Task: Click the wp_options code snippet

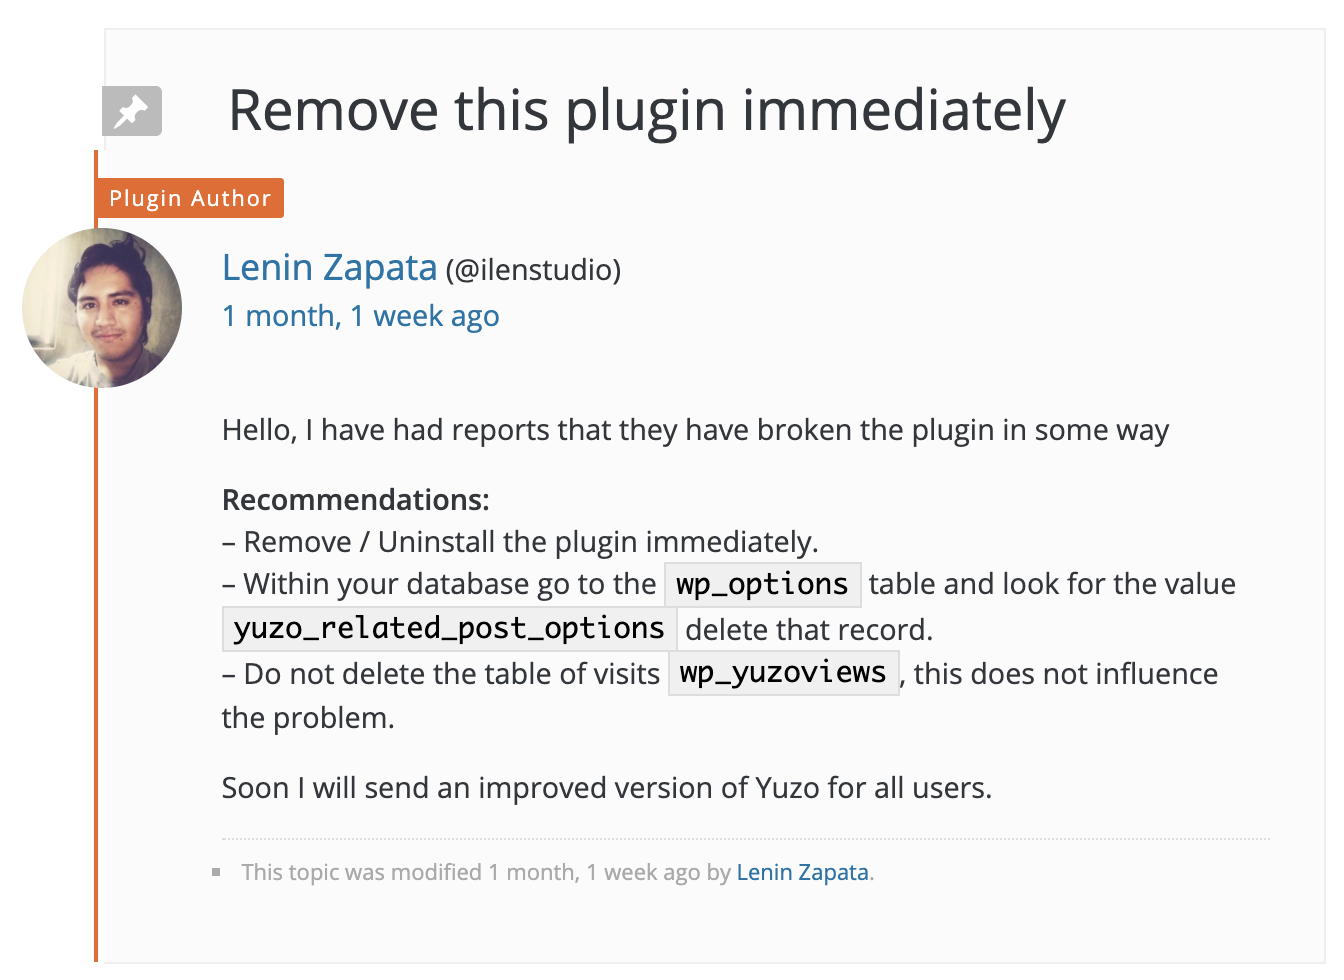Action: pos(762,584)
